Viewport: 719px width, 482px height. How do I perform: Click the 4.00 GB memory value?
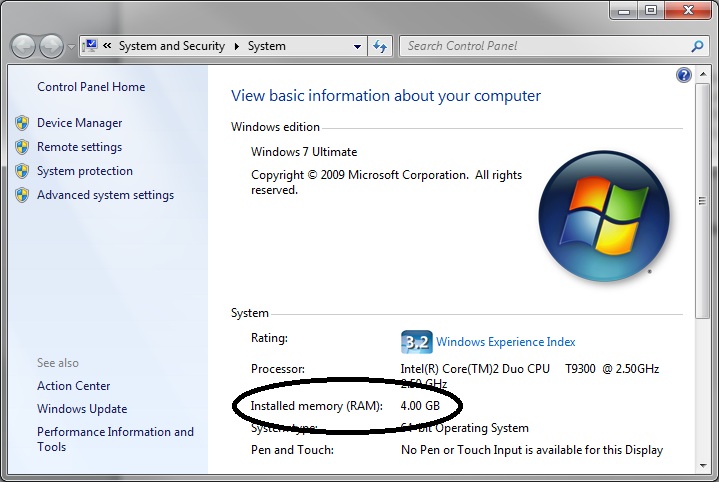coord(420,405)
